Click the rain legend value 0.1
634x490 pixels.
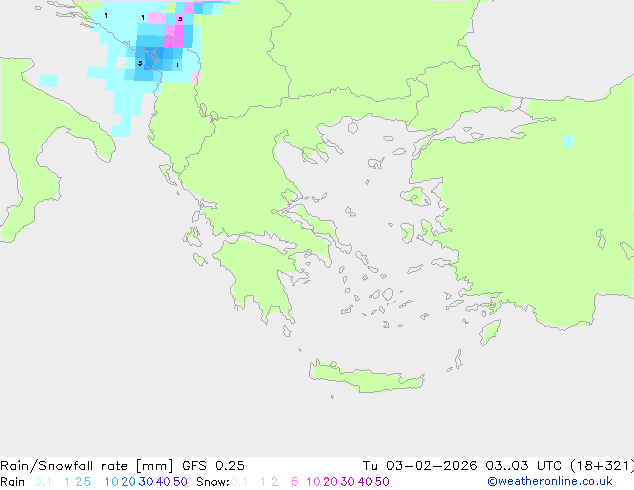pos(43,482)
